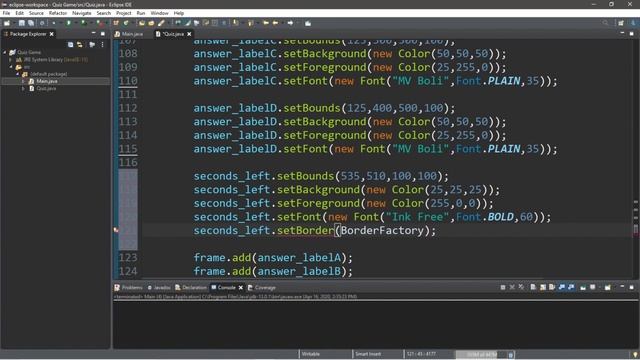Screen dimensions: 640x360
Task: Switch to the Main.java editor tab
Action: pyautogui.click(x=129, y=34)
